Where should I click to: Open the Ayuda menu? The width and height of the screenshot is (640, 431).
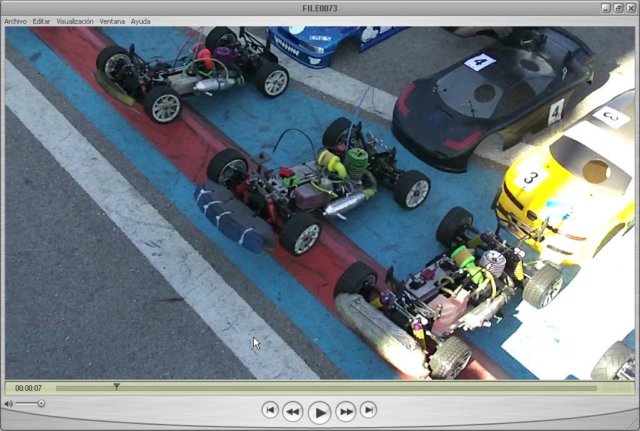coord(141,21)
